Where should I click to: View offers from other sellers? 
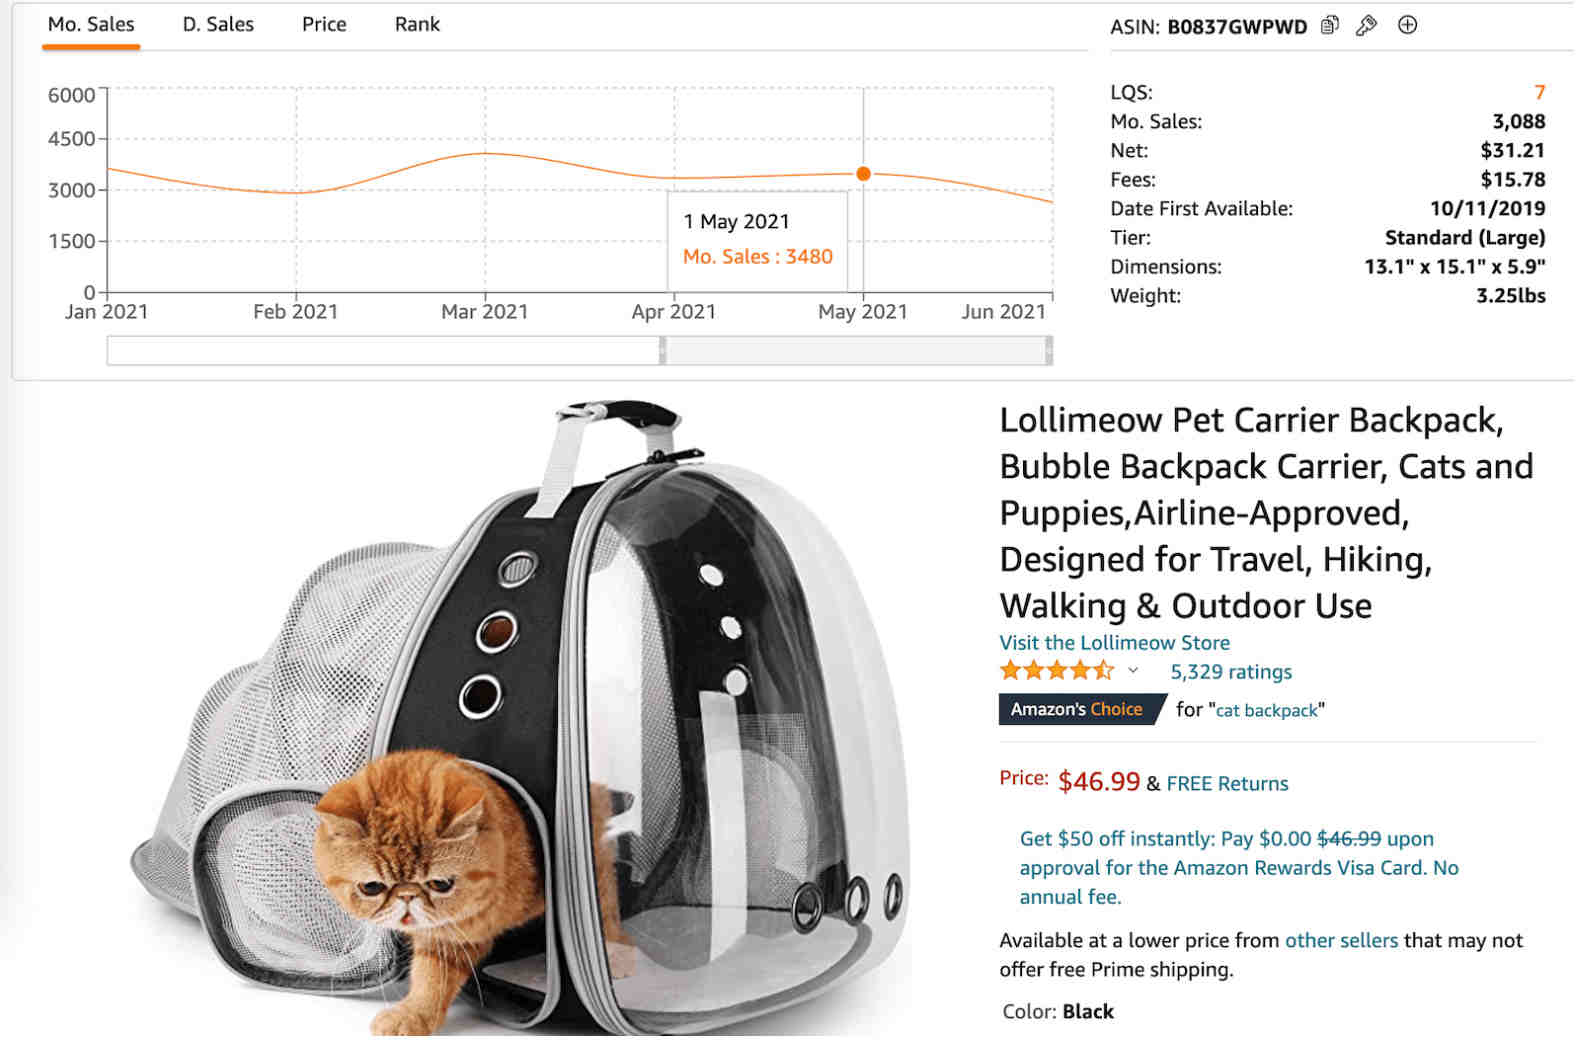1341,940
